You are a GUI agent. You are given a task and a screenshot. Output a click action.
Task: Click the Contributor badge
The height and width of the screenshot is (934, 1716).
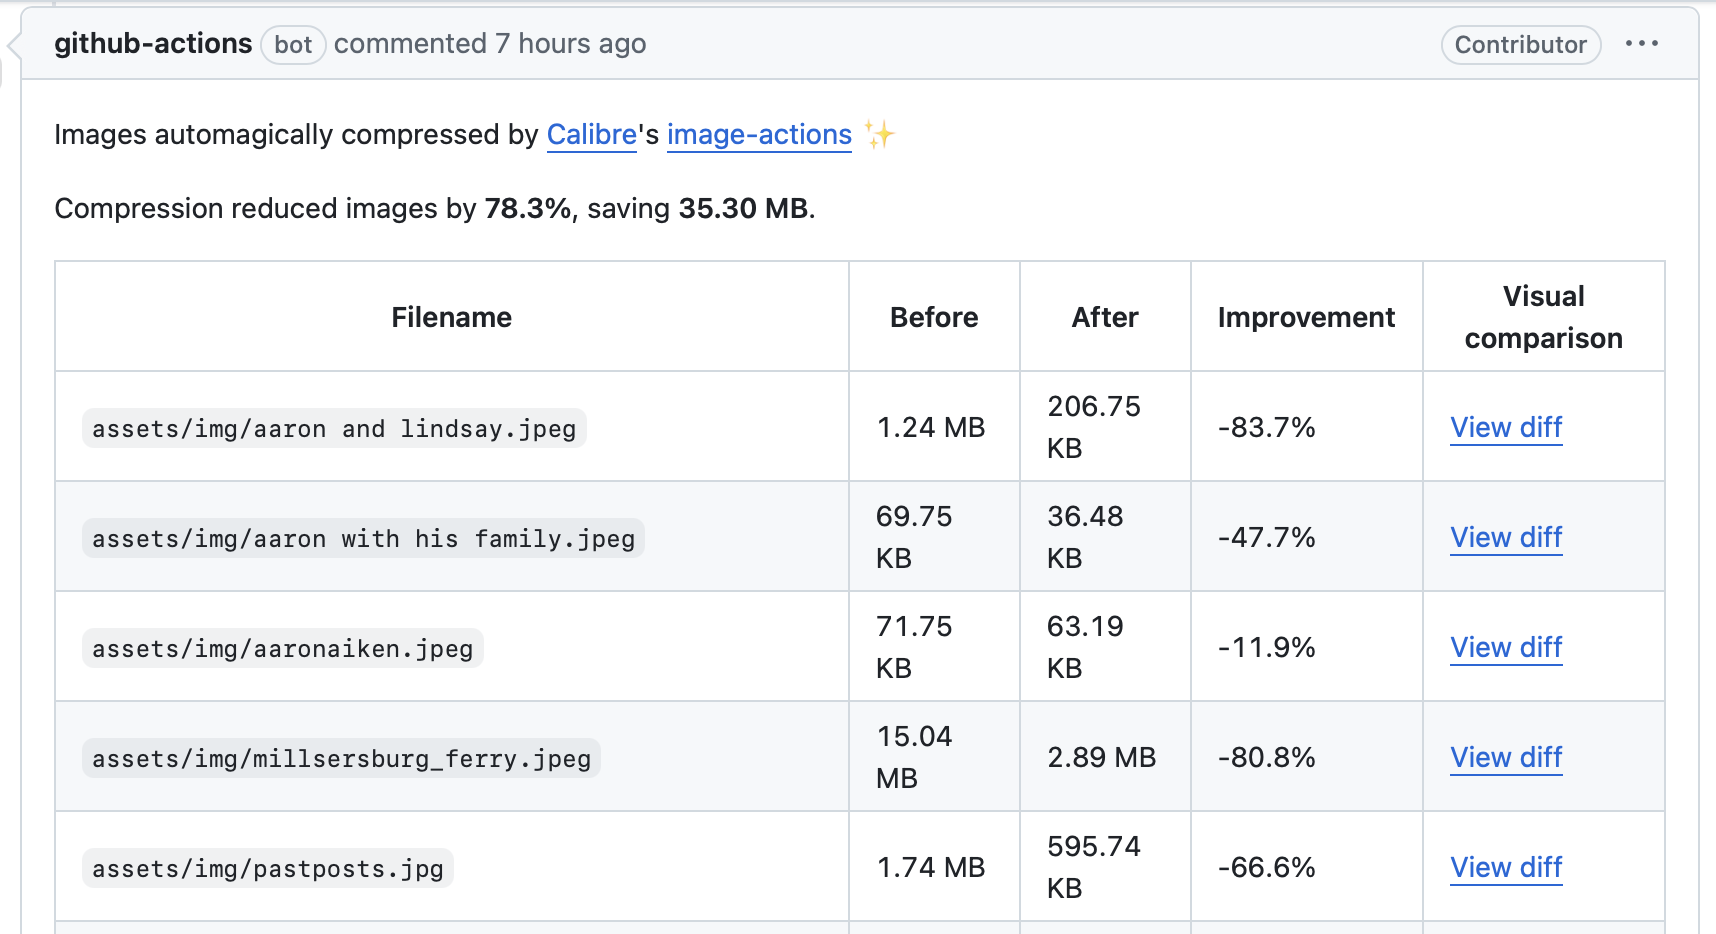point(1520,45)
